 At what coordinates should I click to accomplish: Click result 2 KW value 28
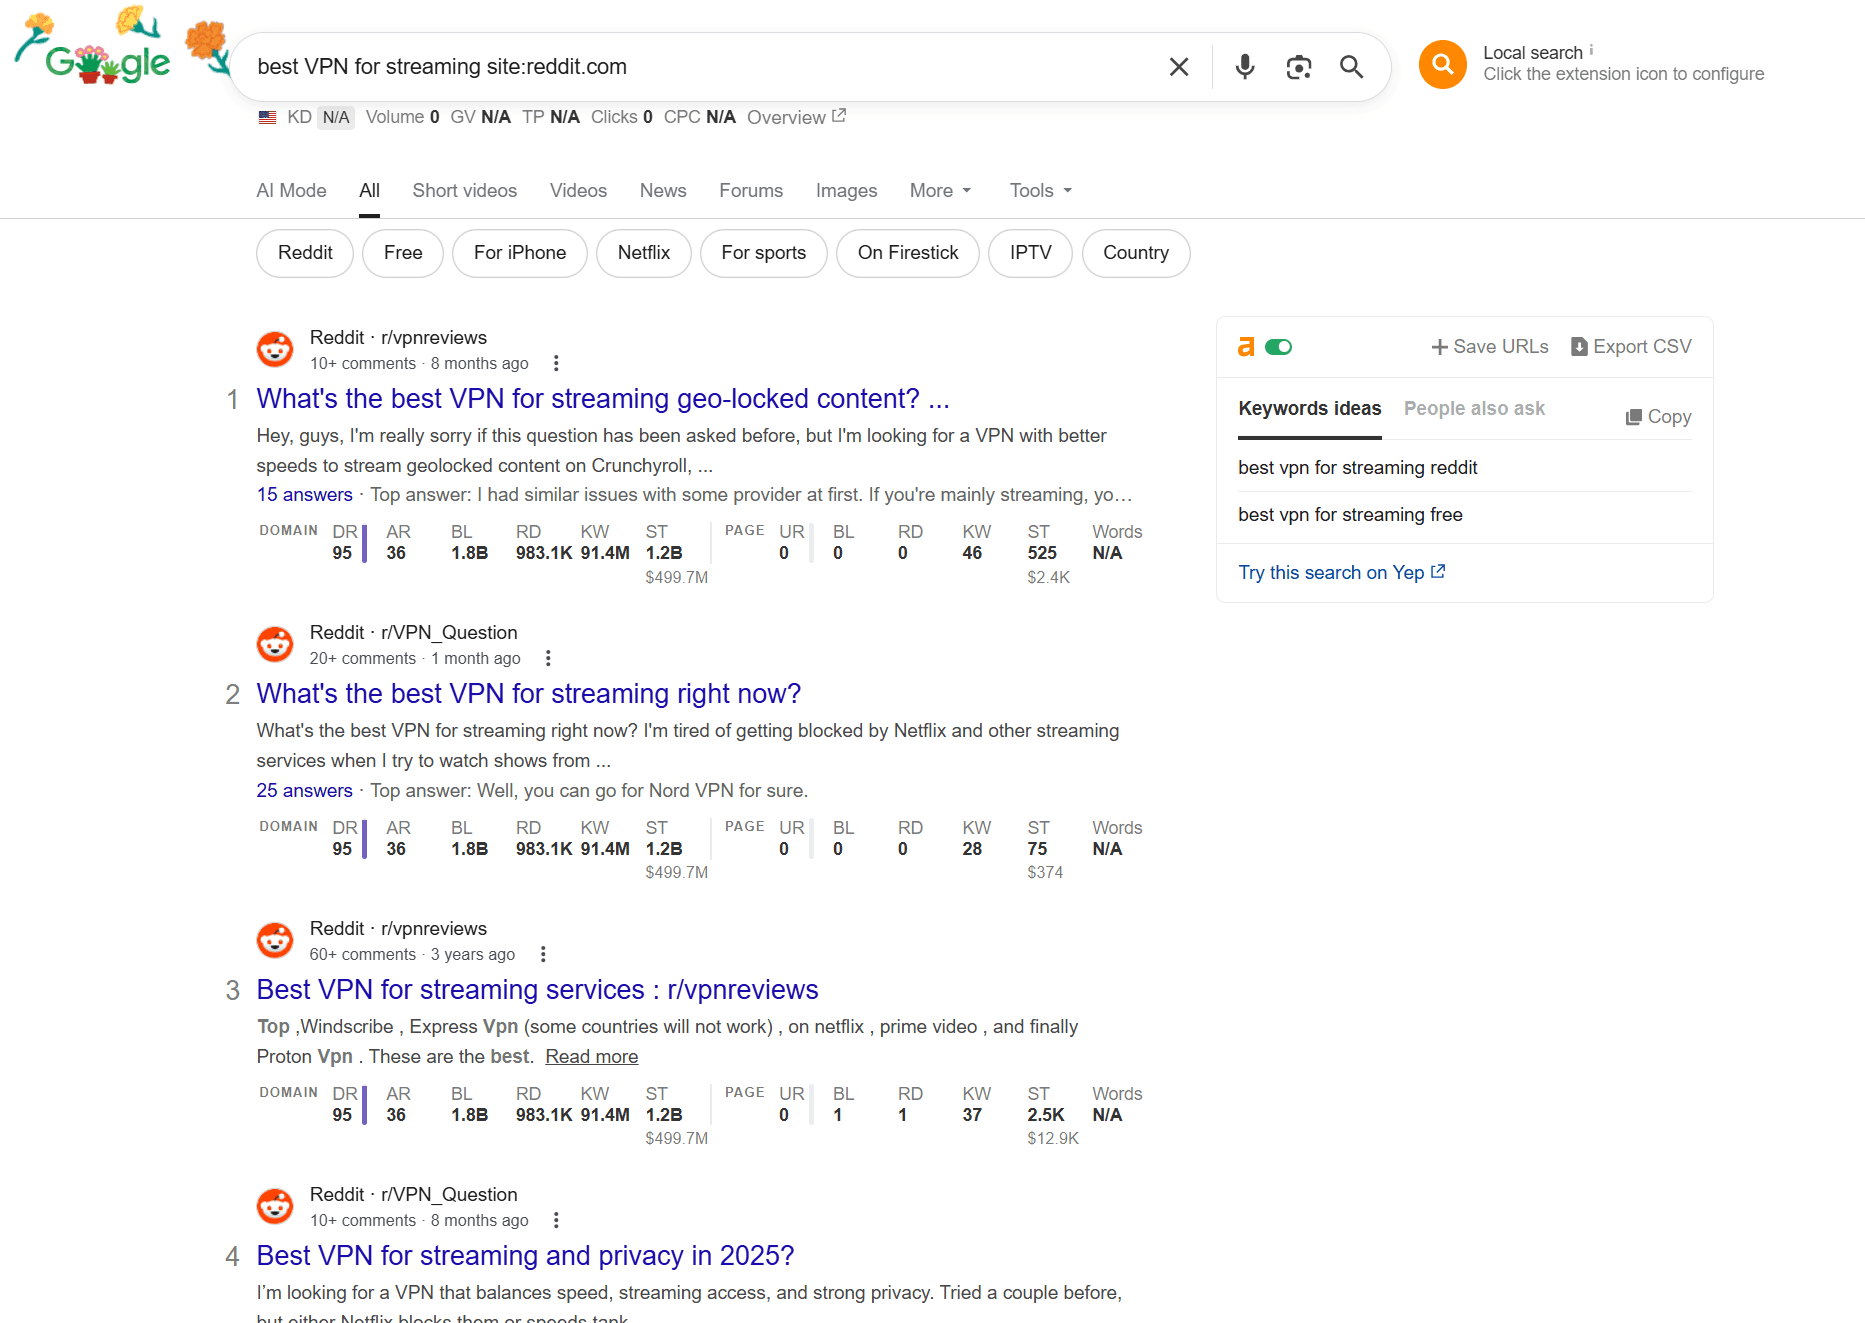(972, 849)
